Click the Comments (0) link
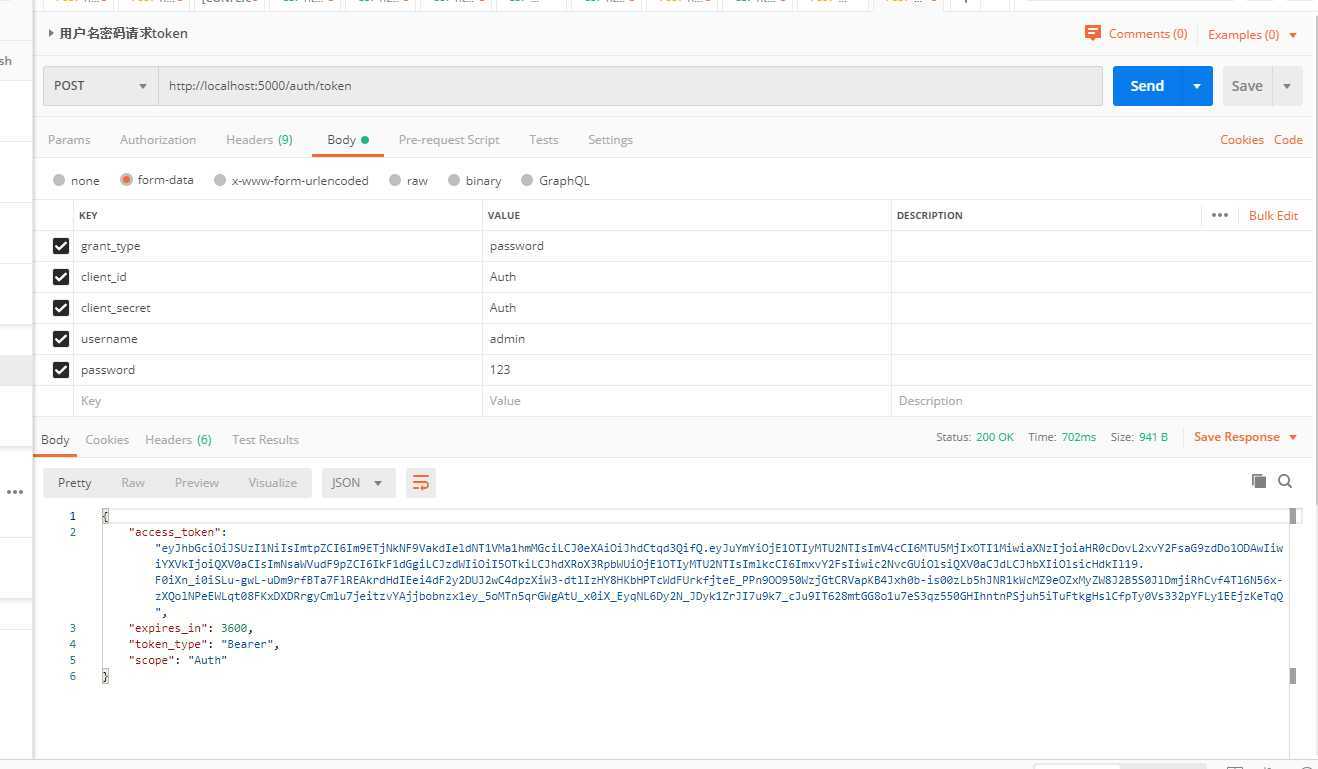This screenshot has width=1318, height=769. coord(1148,34)
